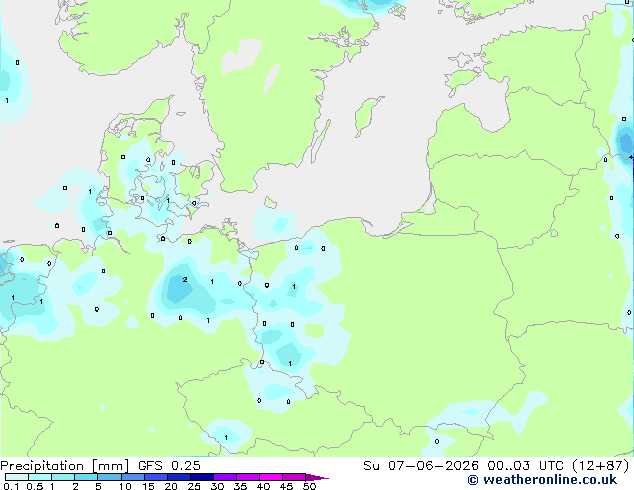The height and width of the screenshot is (490, 634).
Task: Click the 10–15 mm blue legend swatch
Action: tap(133, 477)
